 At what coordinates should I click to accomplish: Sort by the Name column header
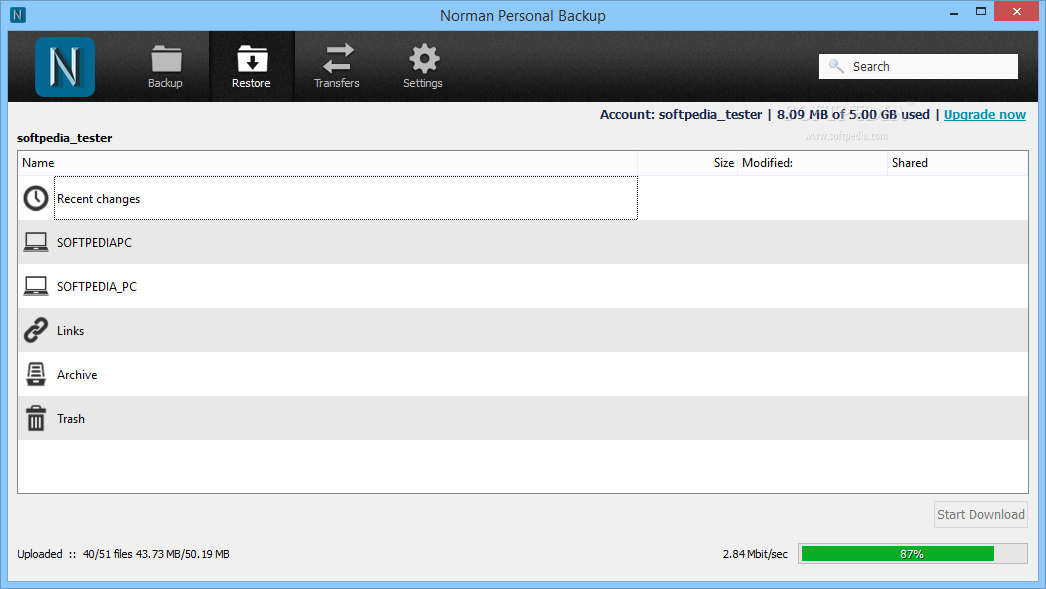coord(328,163)
